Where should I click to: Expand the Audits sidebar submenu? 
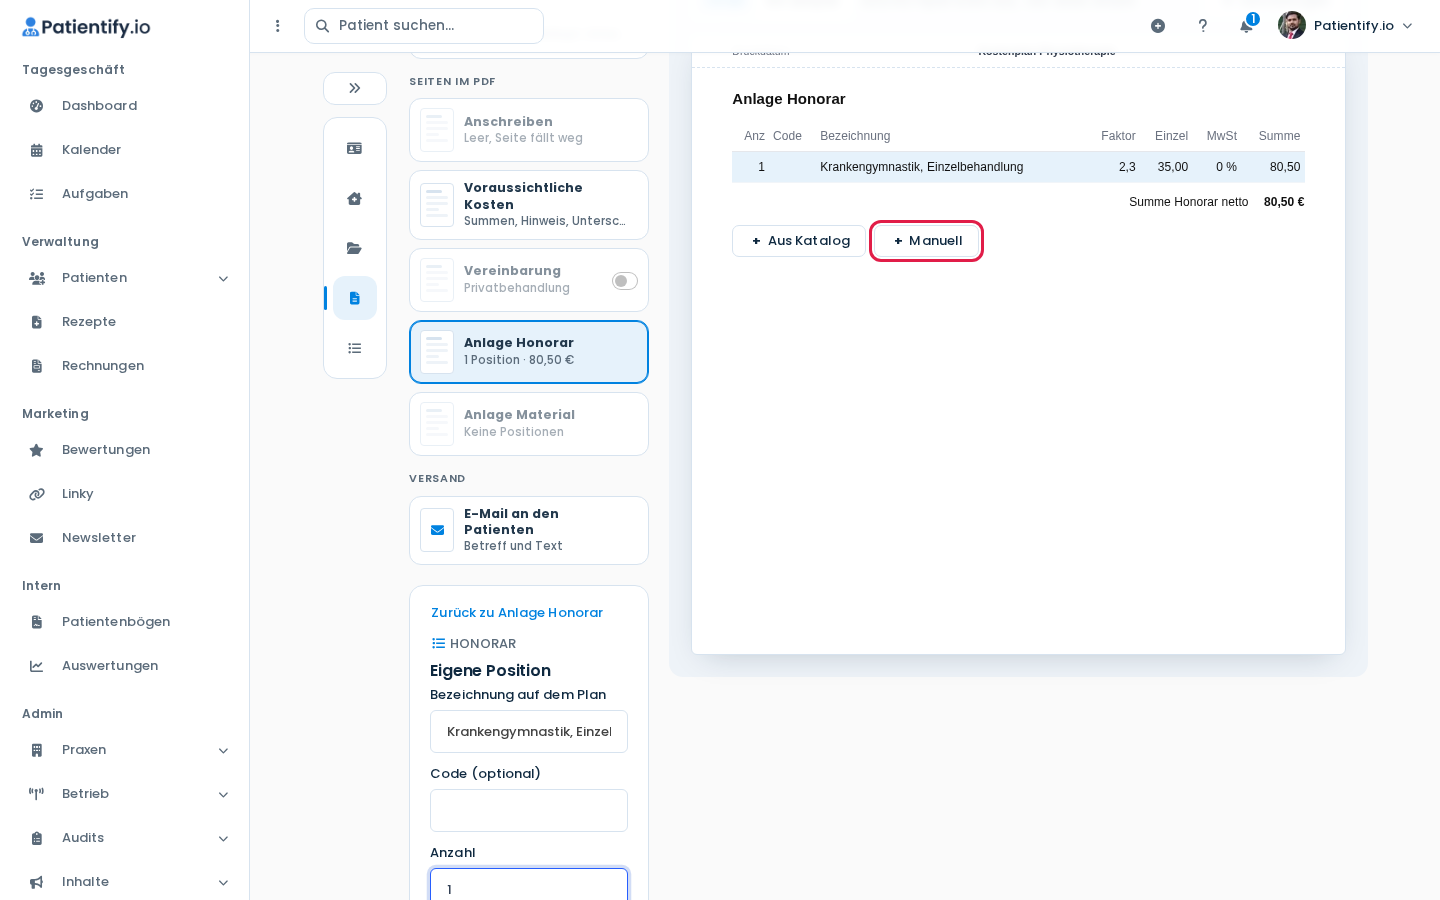click(x=223, y=839)
